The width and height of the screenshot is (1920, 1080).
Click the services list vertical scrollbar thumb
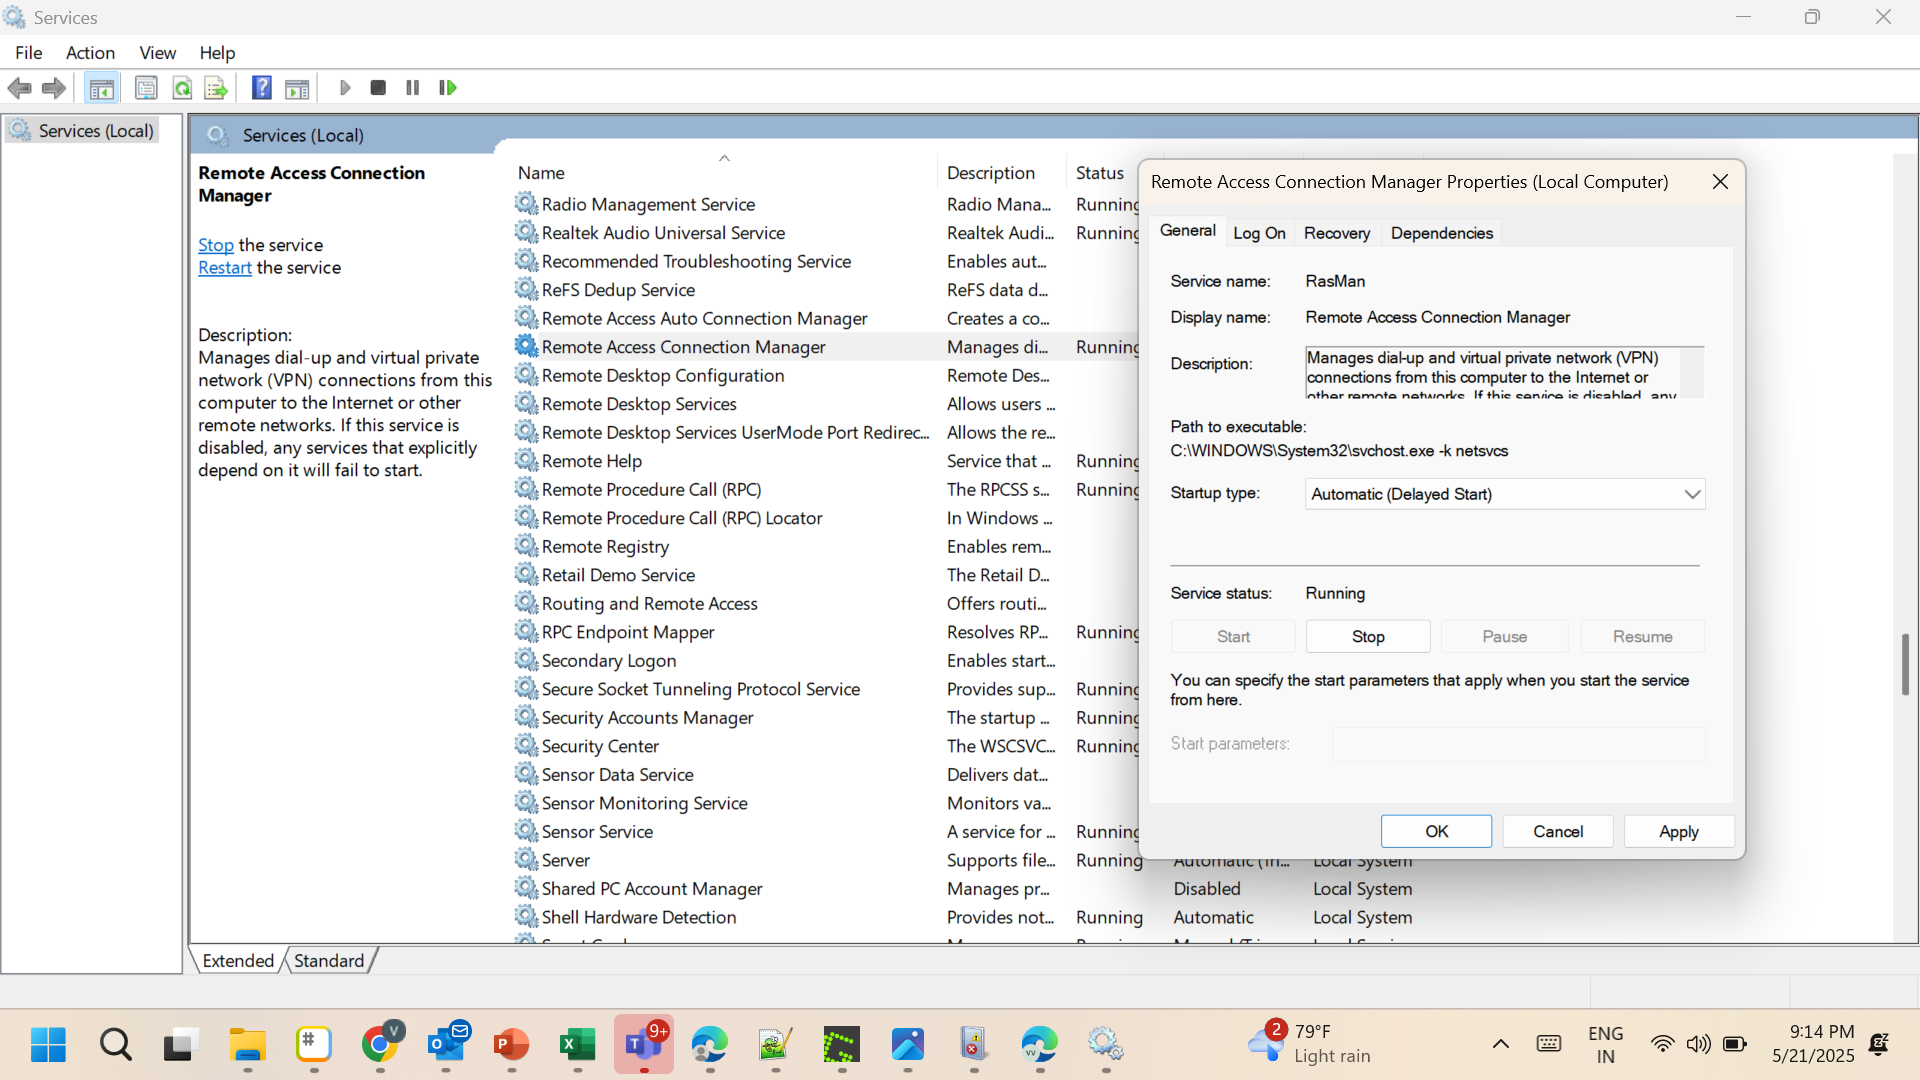click(1905, 664)
